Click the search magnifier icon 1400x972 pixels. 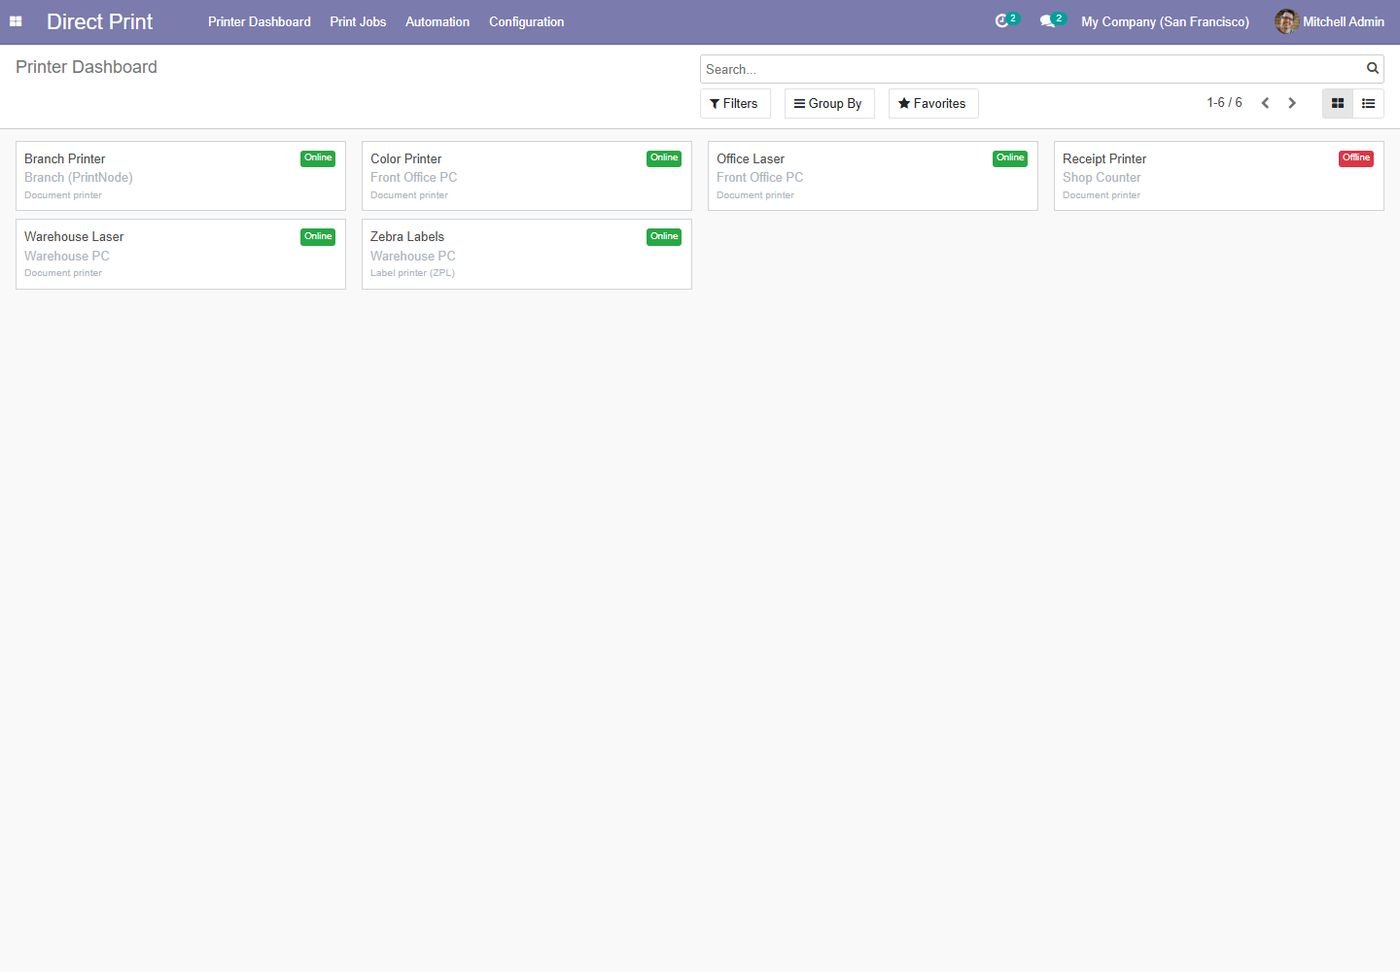(x=1372, y=69)
